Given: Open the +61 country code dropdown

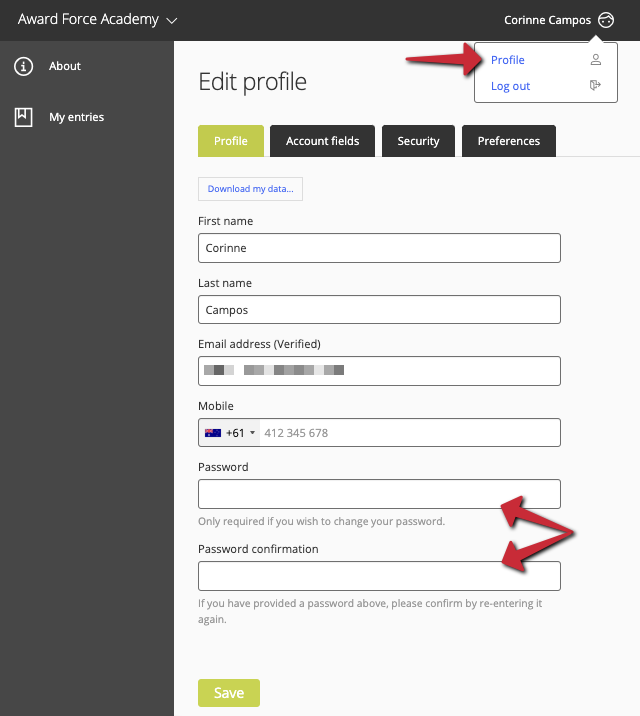Looking at the screenshot, I should (230, 433).
